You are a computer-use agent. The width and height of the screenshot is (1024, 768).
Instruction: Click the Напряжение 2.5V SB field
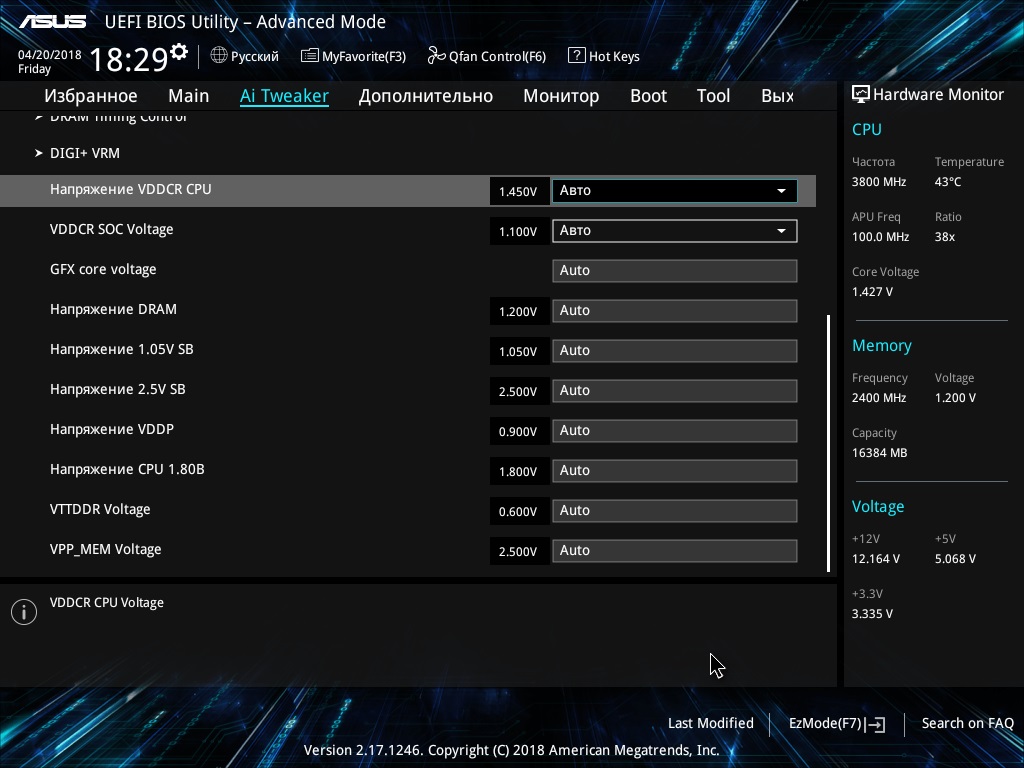[675, 391]
